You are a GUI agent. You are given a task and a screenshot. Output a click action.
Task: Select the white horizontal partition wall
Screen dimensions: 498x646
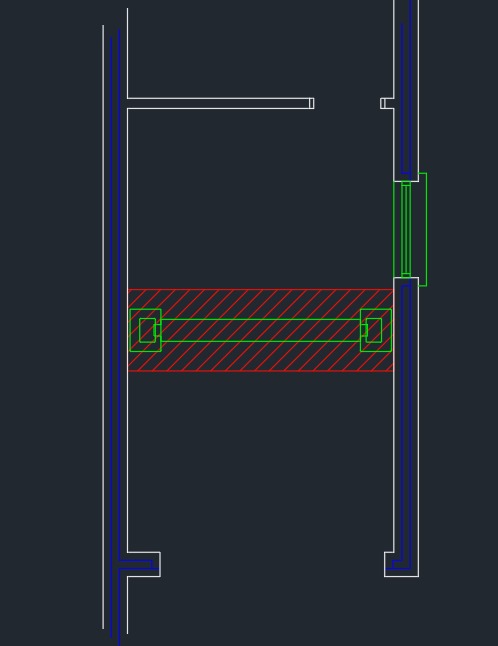pos(218,103)
